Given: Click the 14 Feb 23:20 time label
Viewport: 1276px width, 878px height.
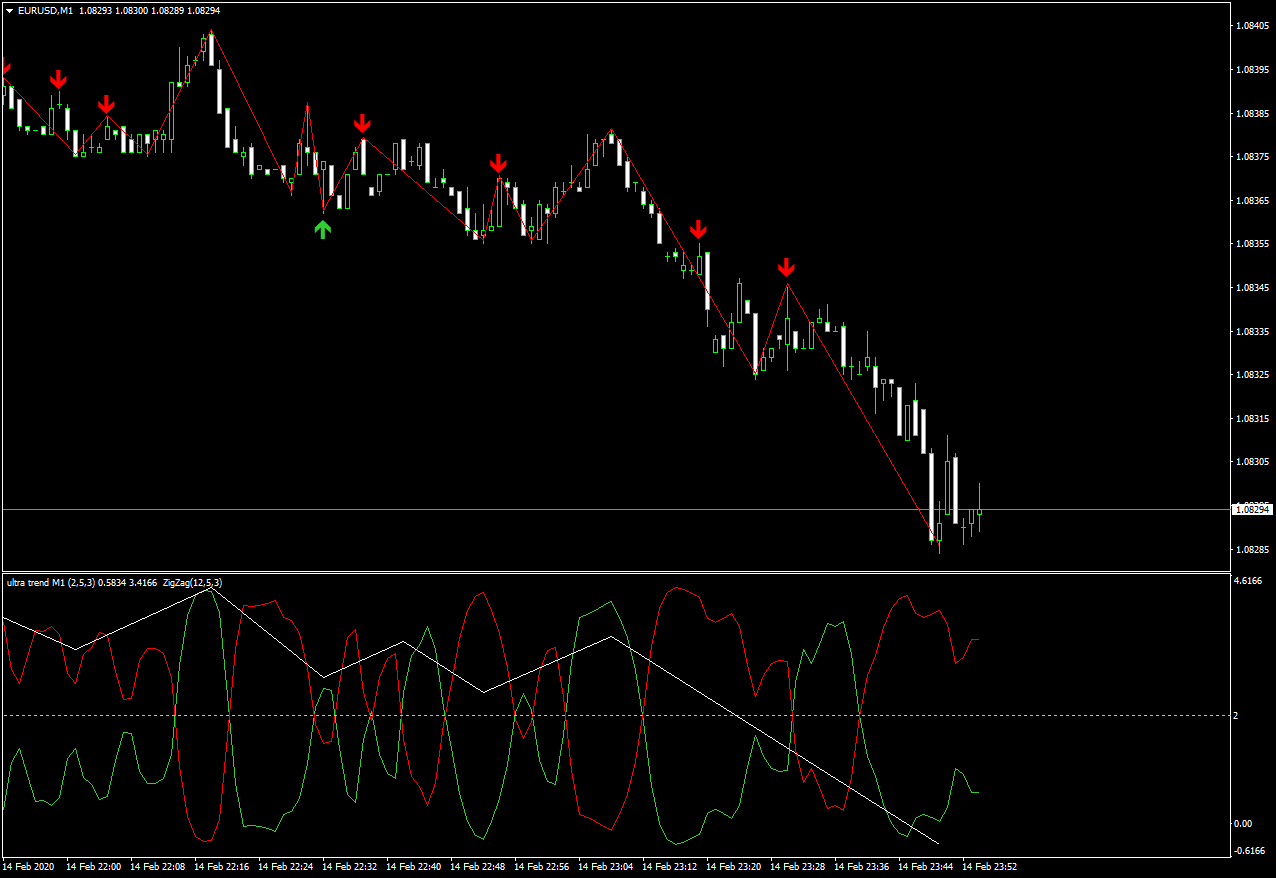Looking at the screenshot, I should pos(733,867).
